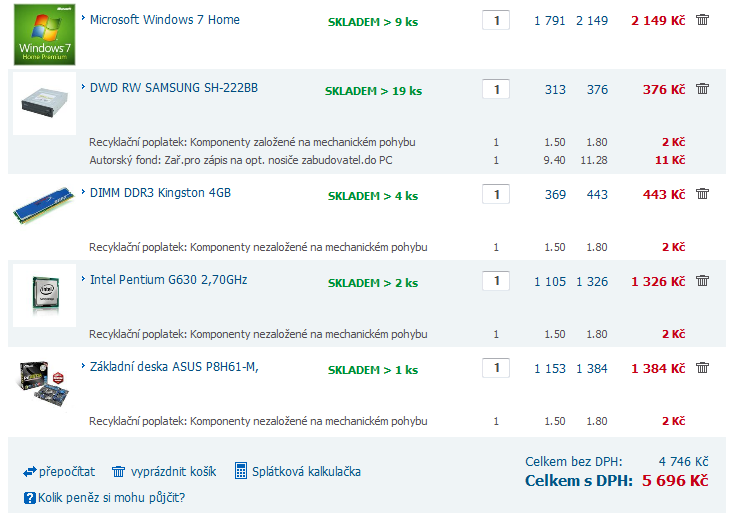Open Windows 7 Home Premium product image

click(x=44, y=35)
